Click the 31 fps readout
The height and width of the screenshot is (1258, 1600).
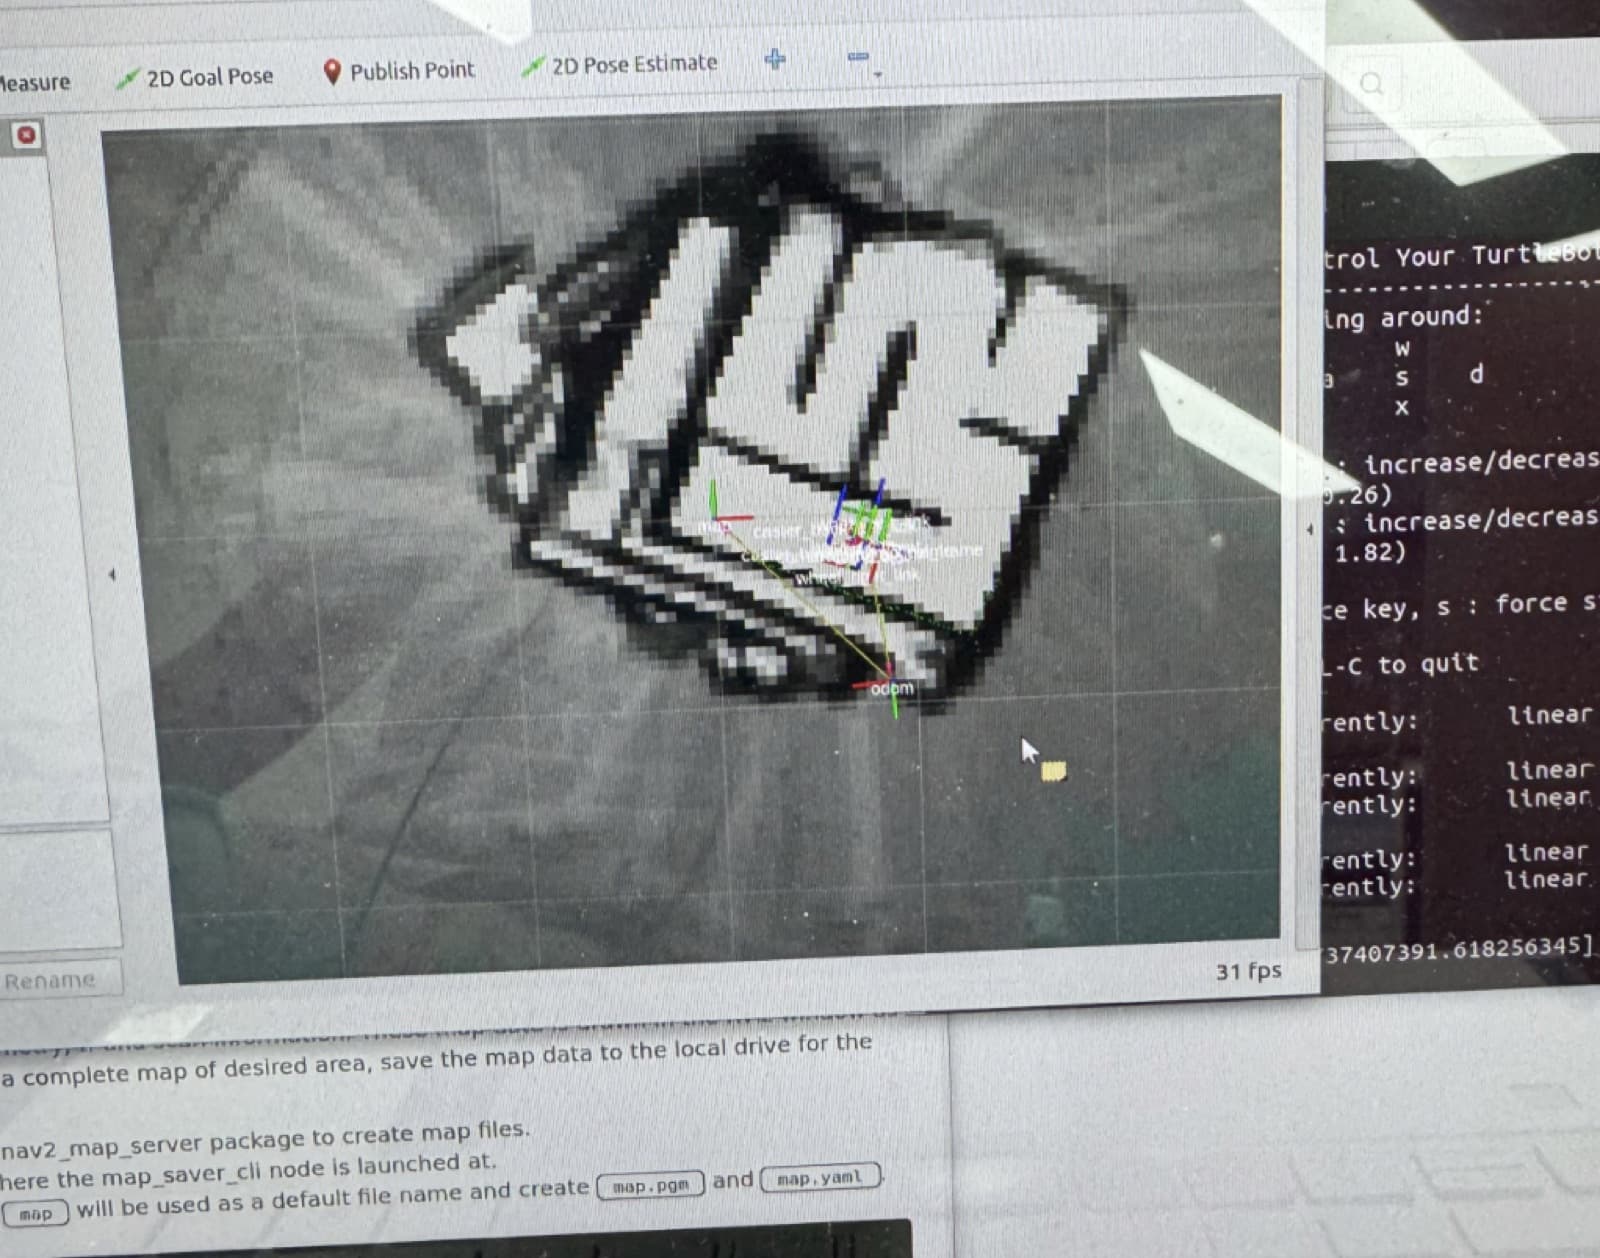(1249, 971)
